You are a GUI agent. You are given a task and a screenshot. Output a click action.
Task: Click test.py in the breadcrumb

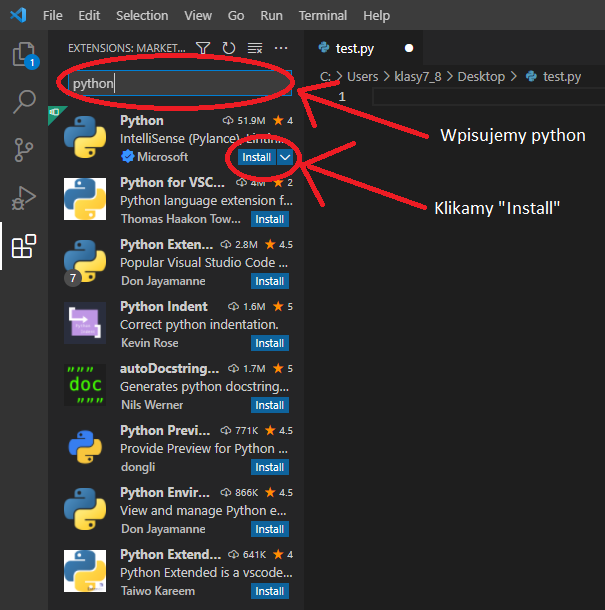point(562,76)
